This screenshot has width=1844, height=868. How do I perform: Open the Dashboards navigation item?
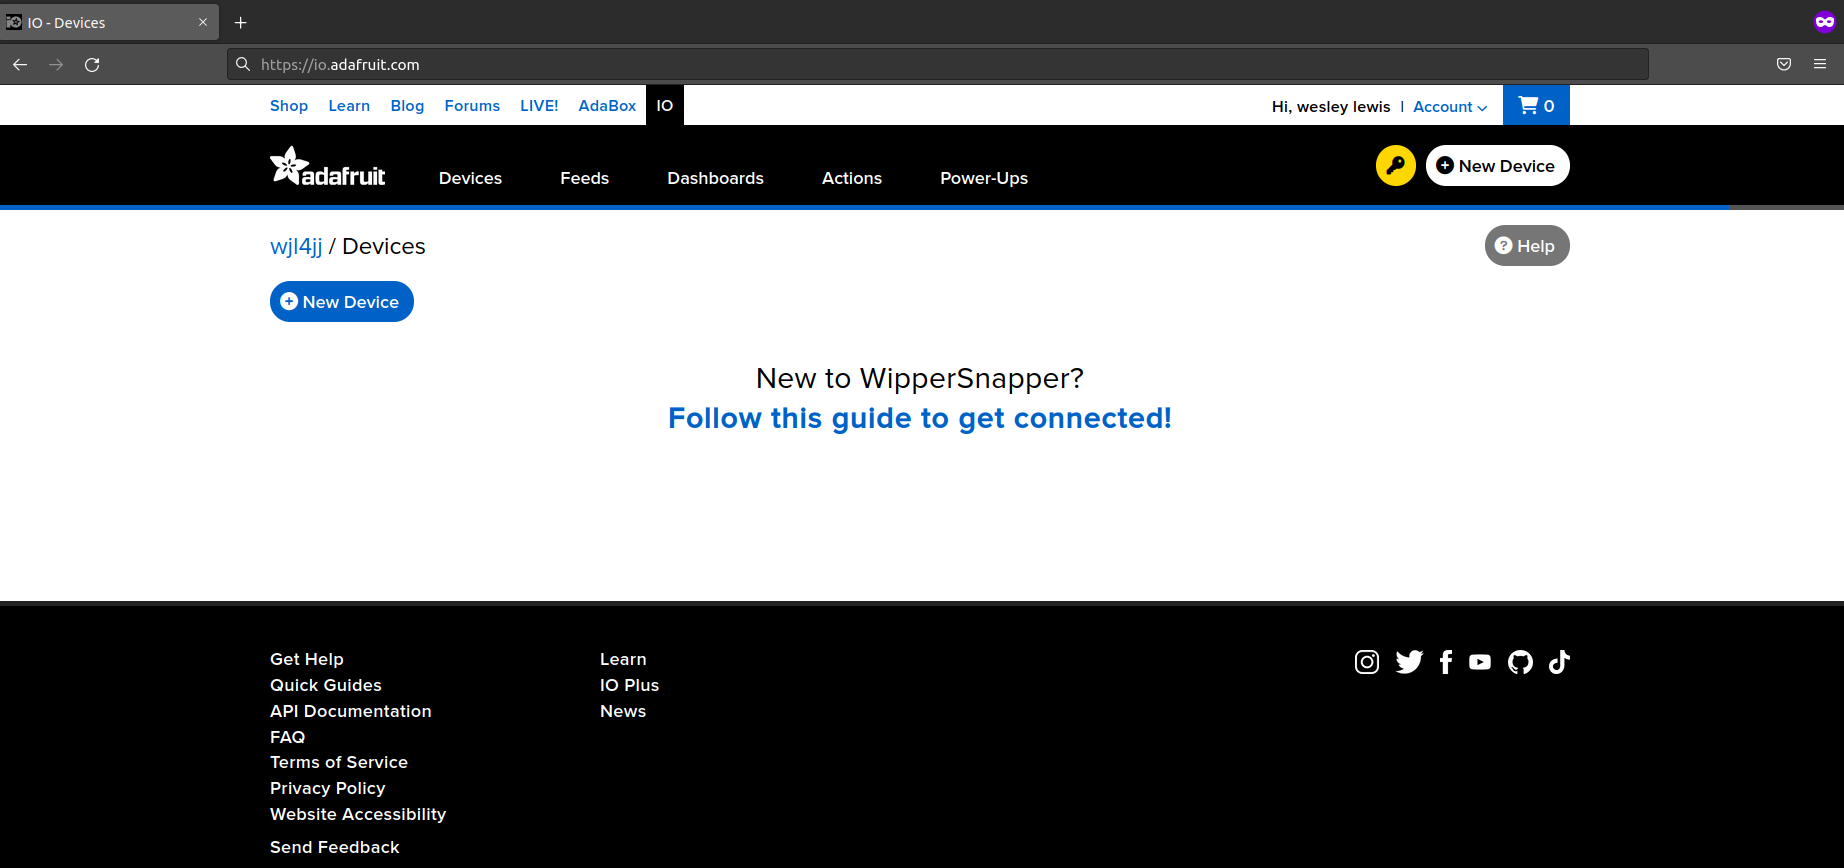pyautogui.click(x=715, y=178)
